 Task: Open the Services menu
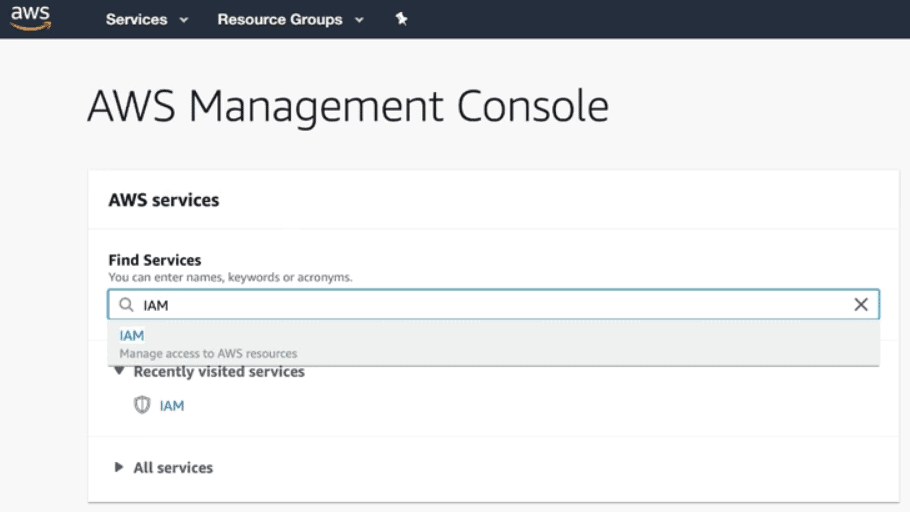pos(136,19)
